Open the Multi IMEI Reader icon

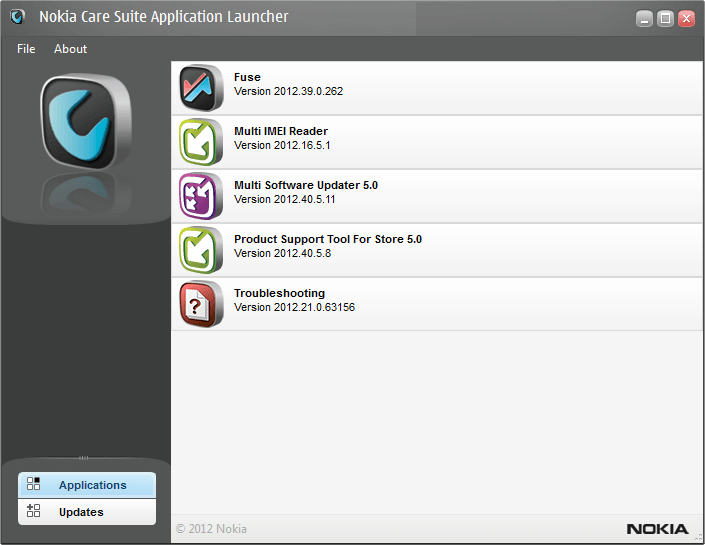201,142
